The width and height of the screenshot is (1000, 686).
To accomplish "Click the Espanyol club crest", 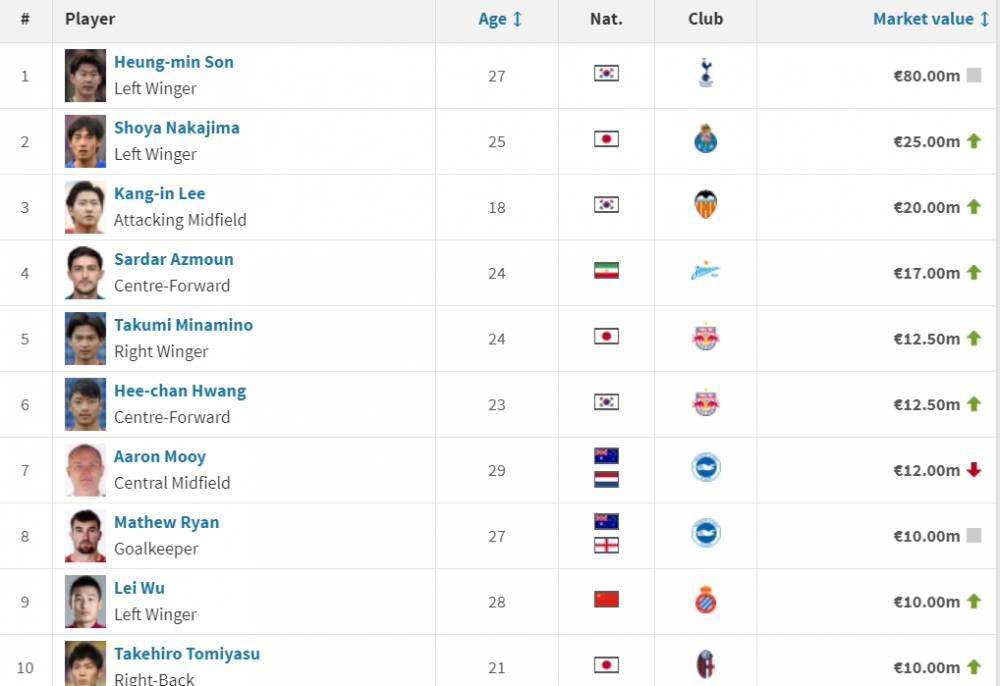I will tap(705, 599).
